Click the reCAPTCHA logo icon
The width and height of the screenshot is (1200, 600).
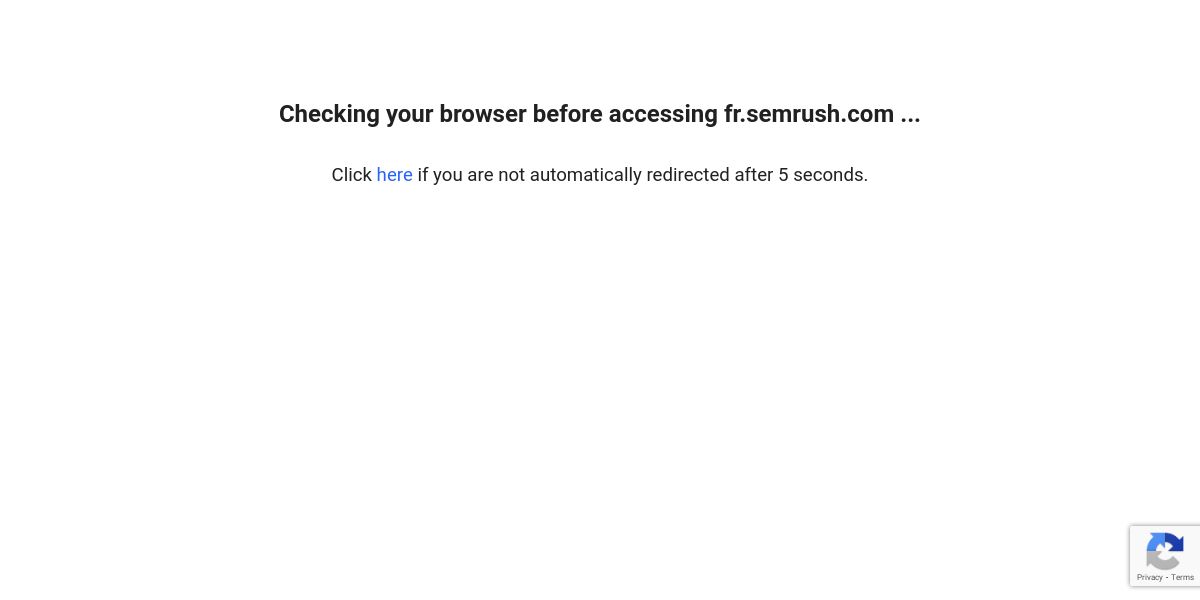[x=1165, y=551]
